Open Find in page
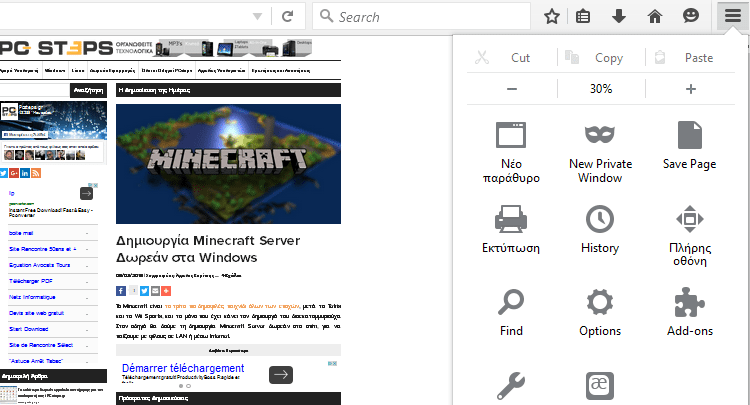 click(511, 312)
